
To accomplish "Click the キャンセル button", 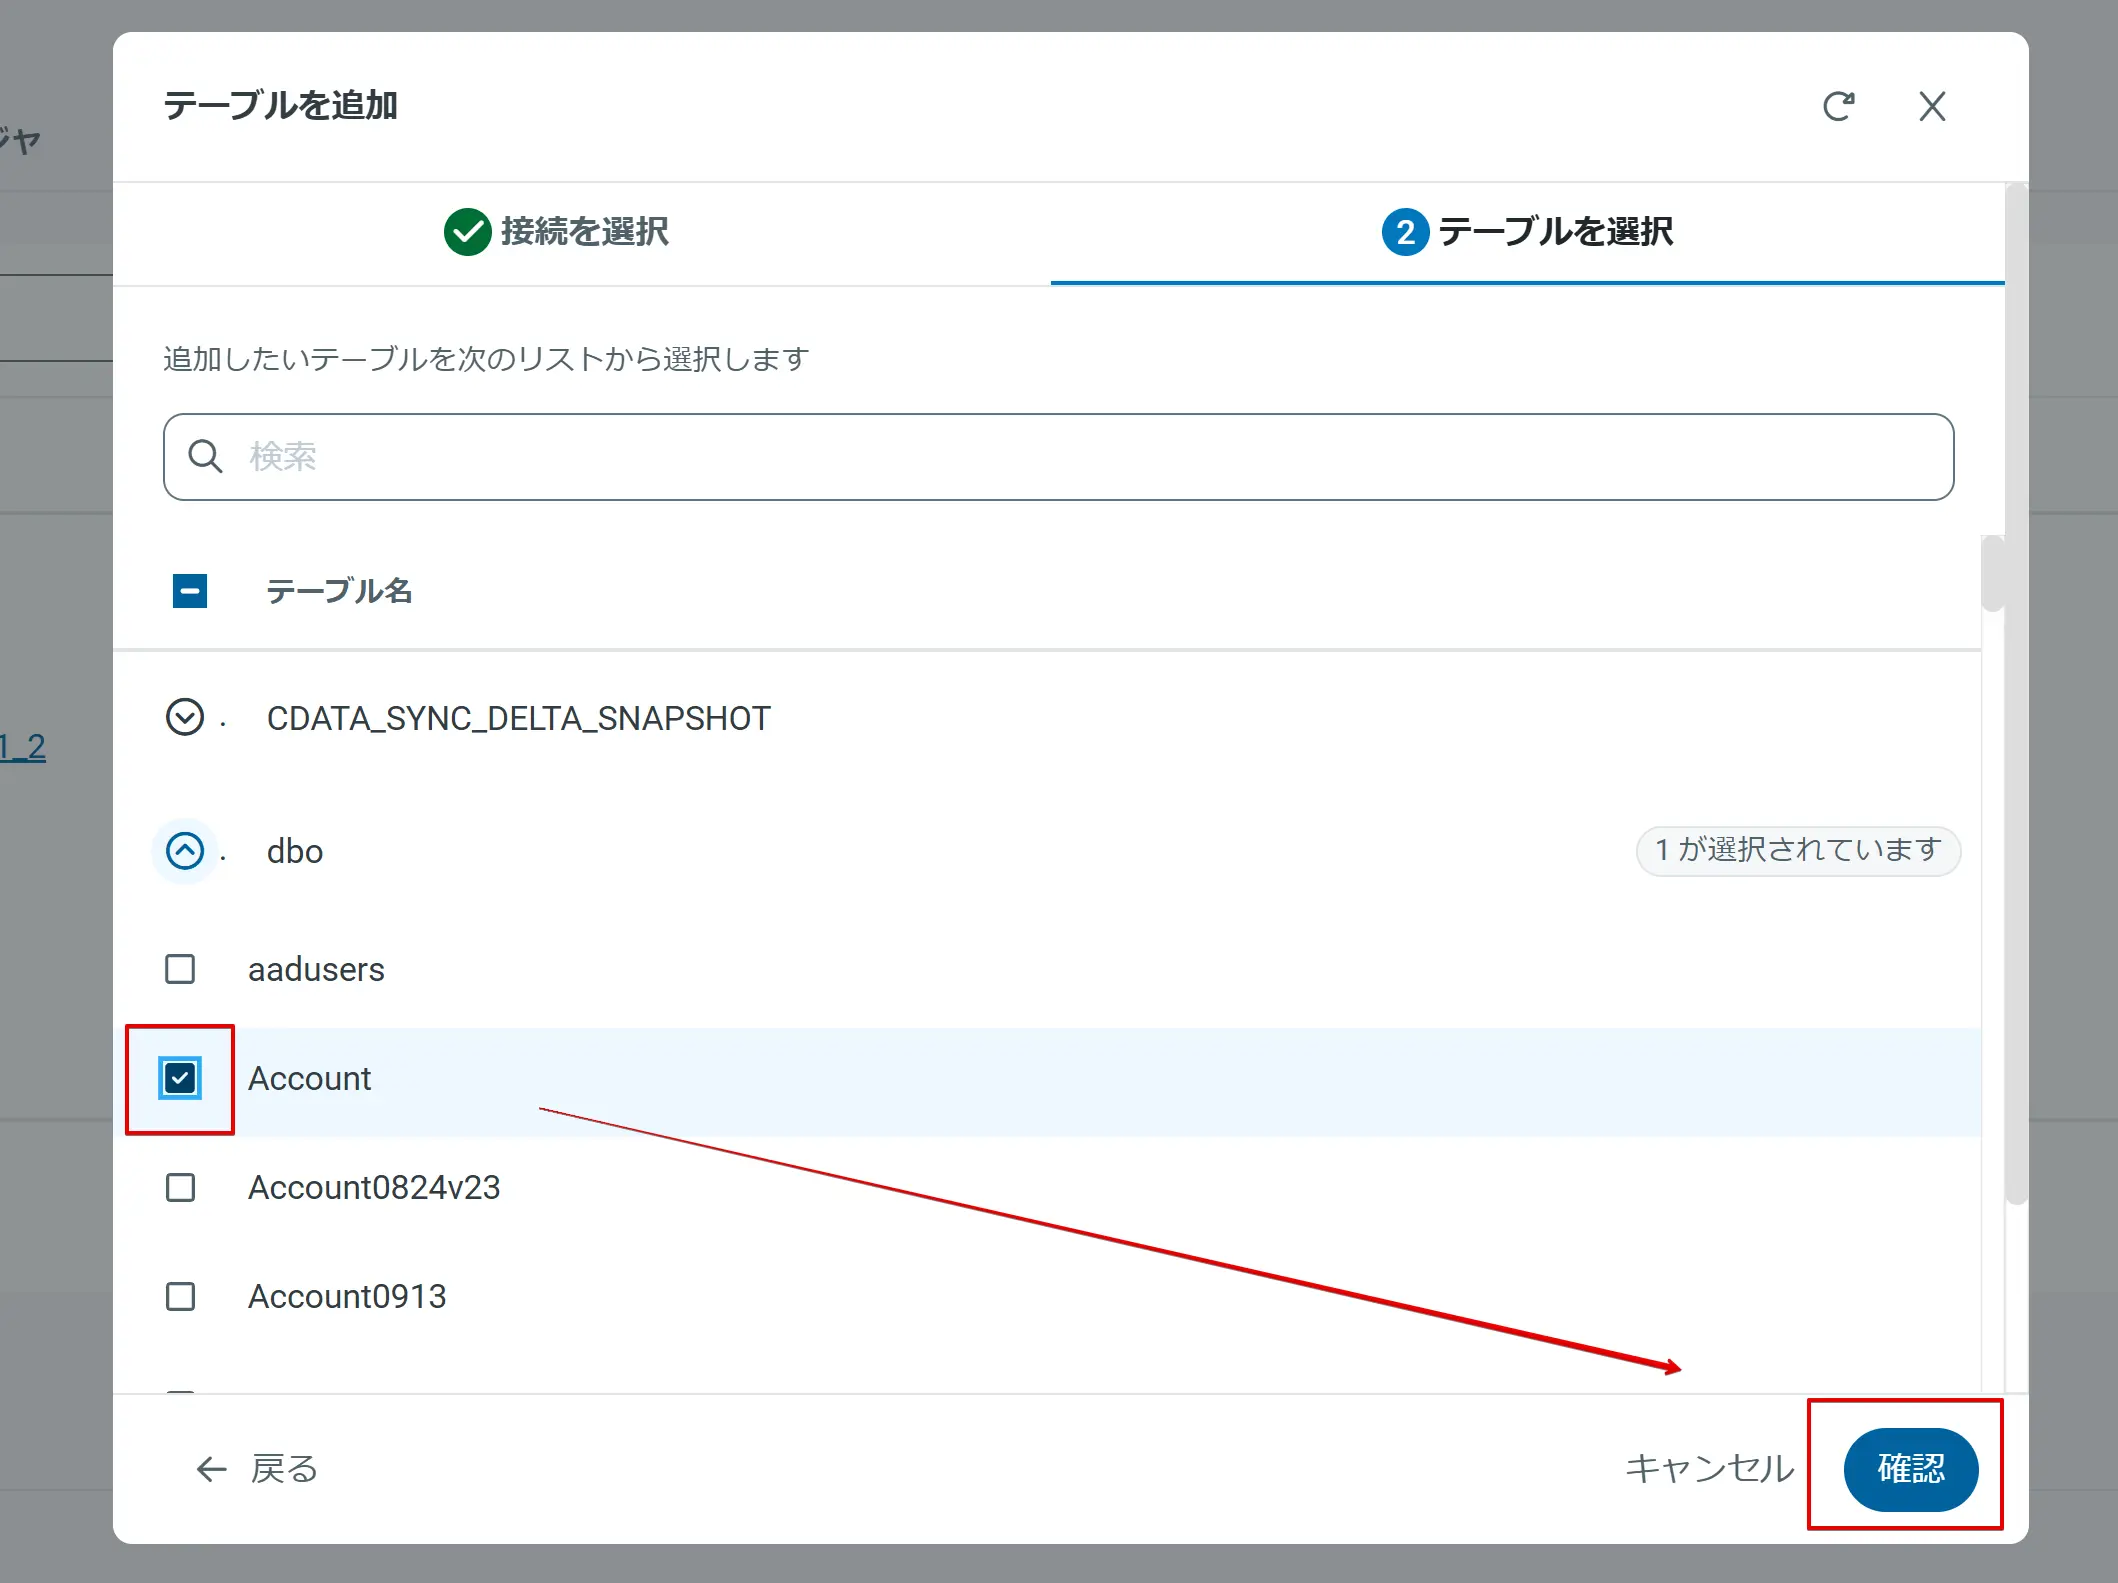I will click(1709, 1469).
